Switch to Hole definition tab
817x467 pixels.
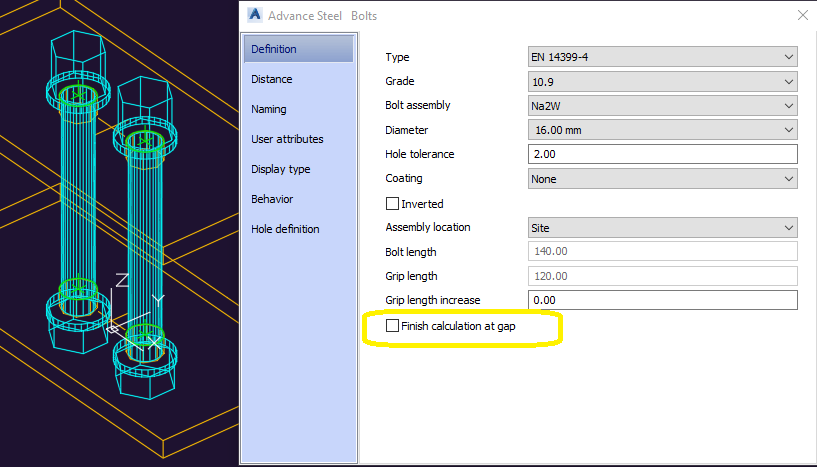tap(285, 229)
